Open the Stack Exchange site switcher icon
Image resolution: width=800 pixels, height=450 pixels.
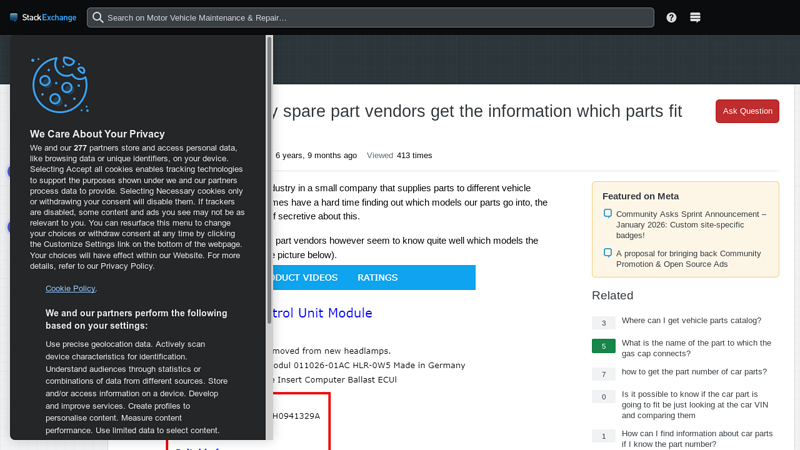point(695,17)
